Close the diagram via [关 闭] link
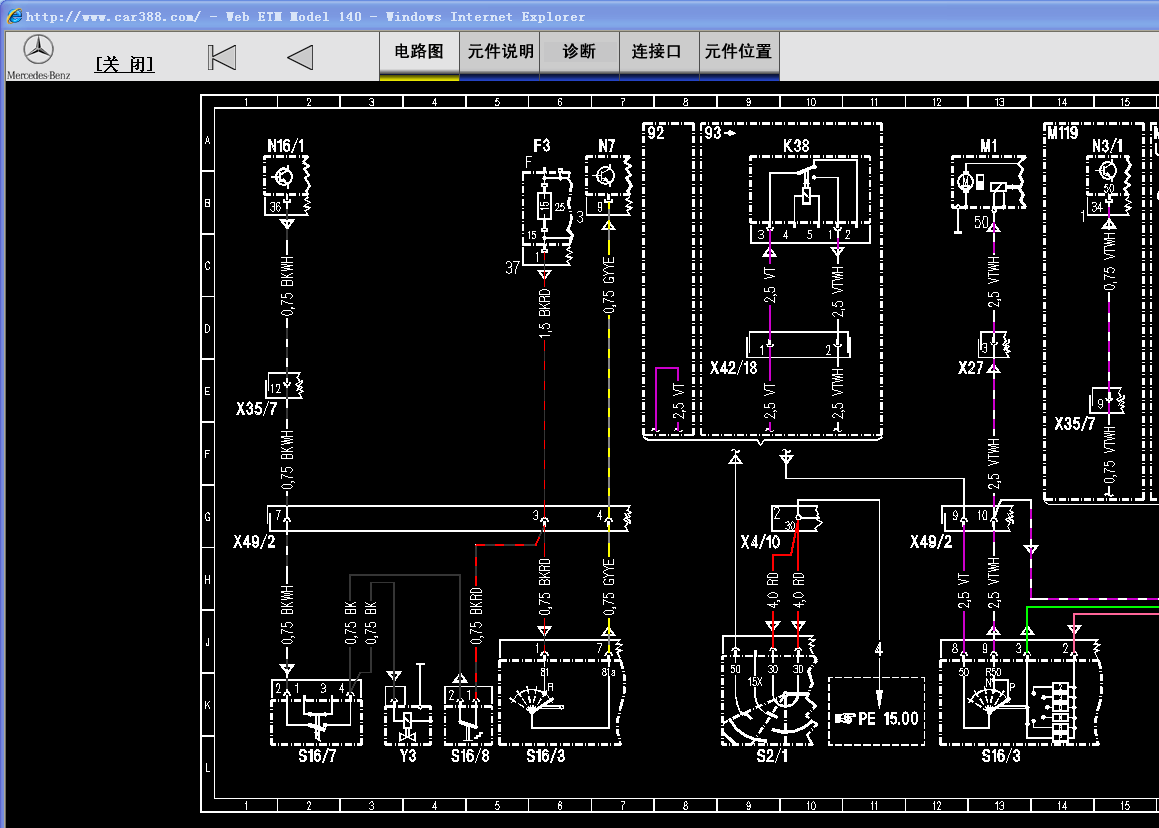1159x828 pixels. pyautogui.click(x=124, y=64)
